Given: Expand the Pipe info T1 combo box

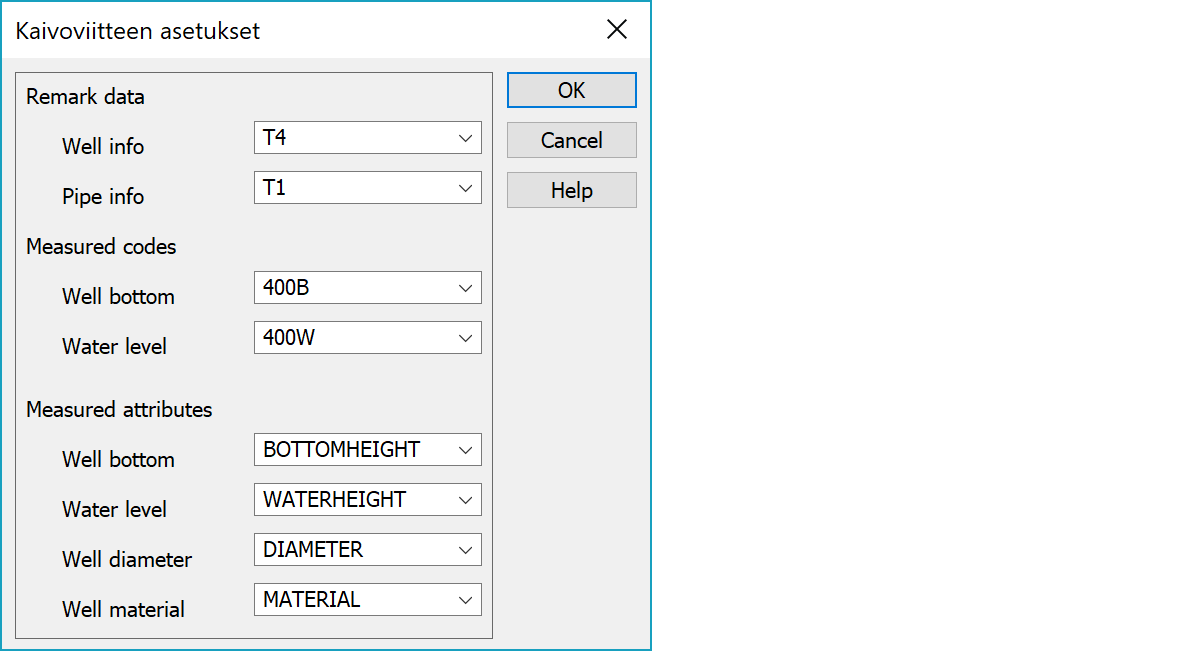Looking at the screenshot, I should 368,188.
